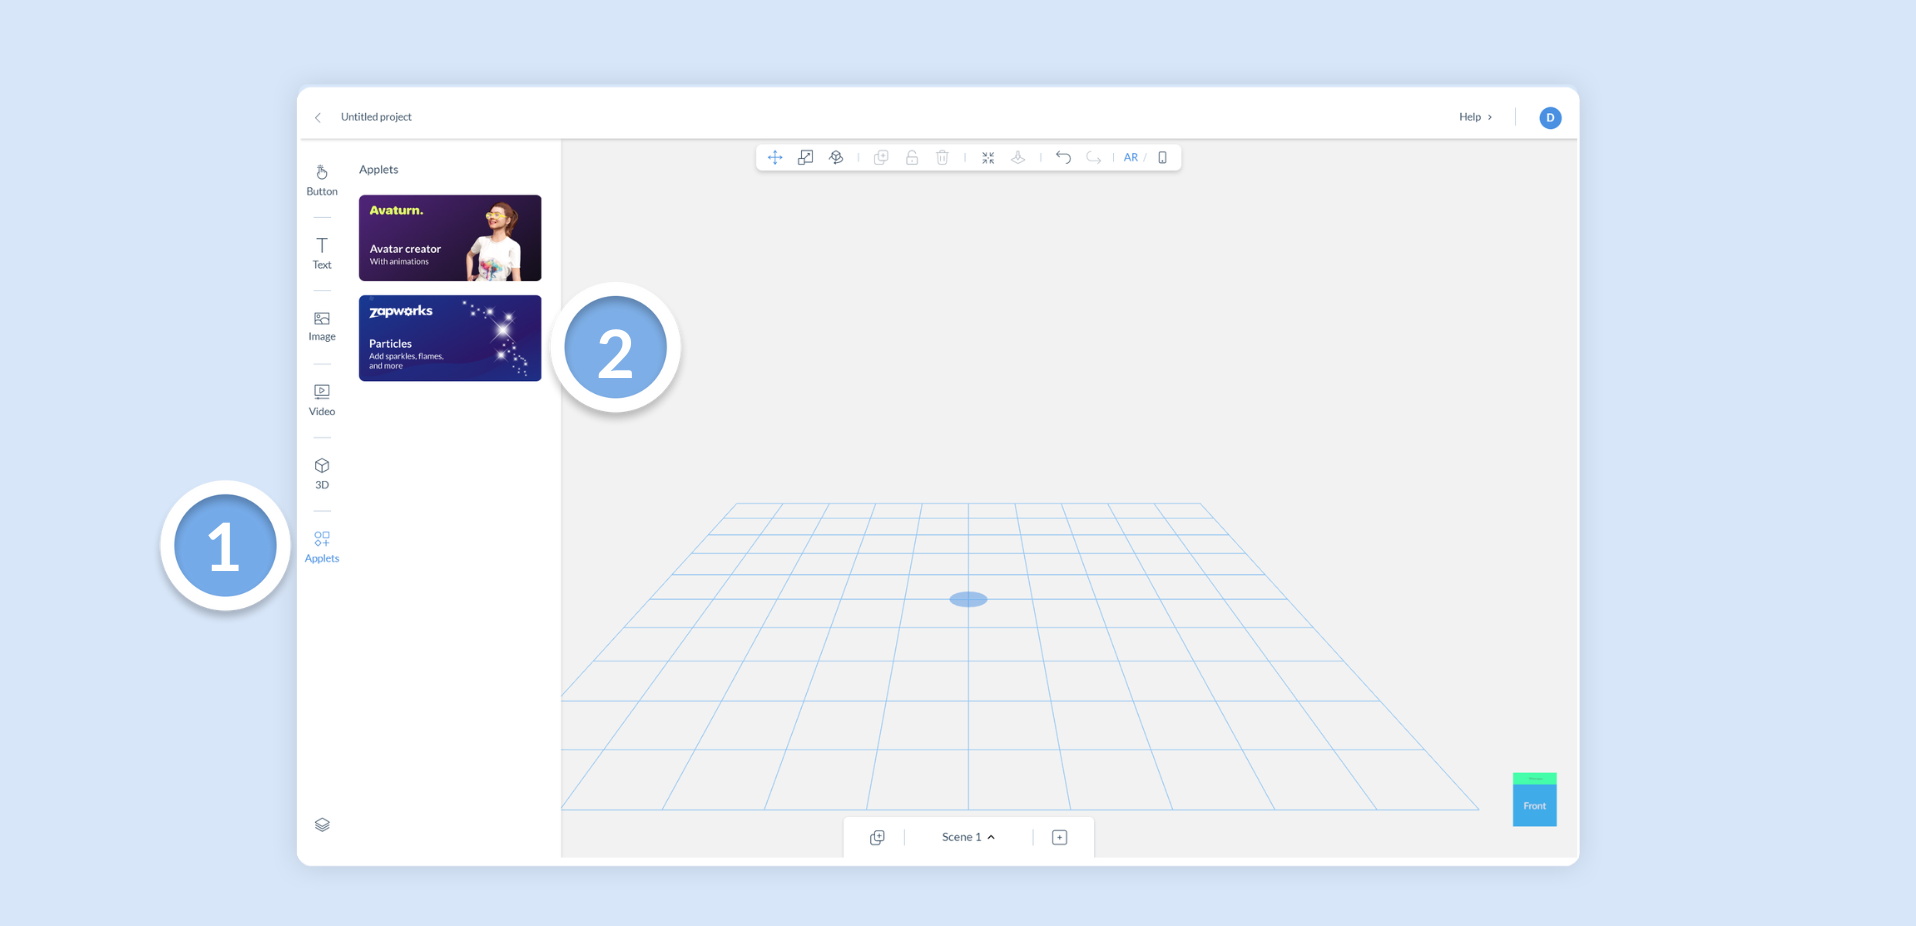Expand the Scene 1 selector

click(x=968, y=837)
